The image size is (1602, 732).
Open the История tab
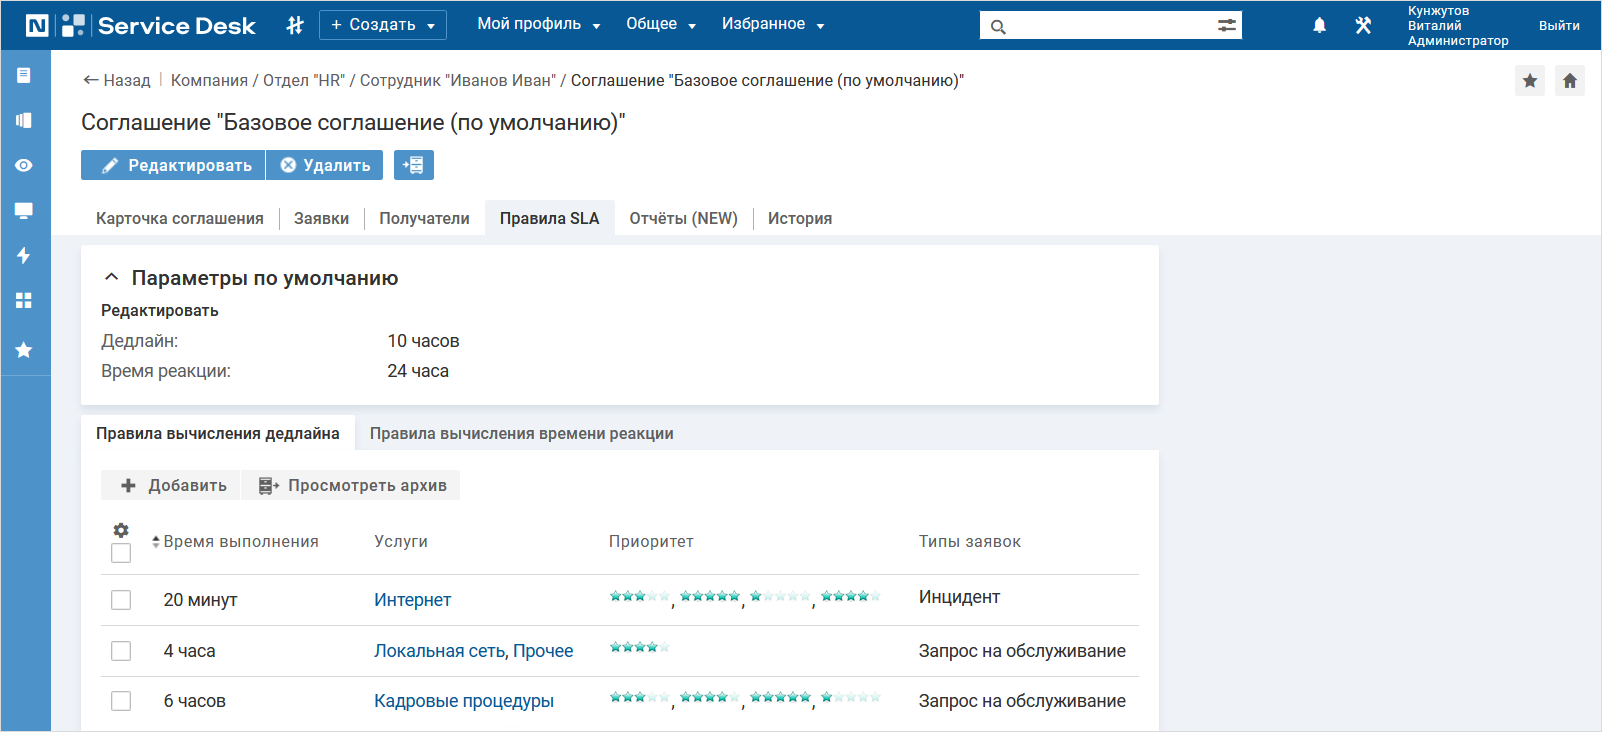[800, 218]
